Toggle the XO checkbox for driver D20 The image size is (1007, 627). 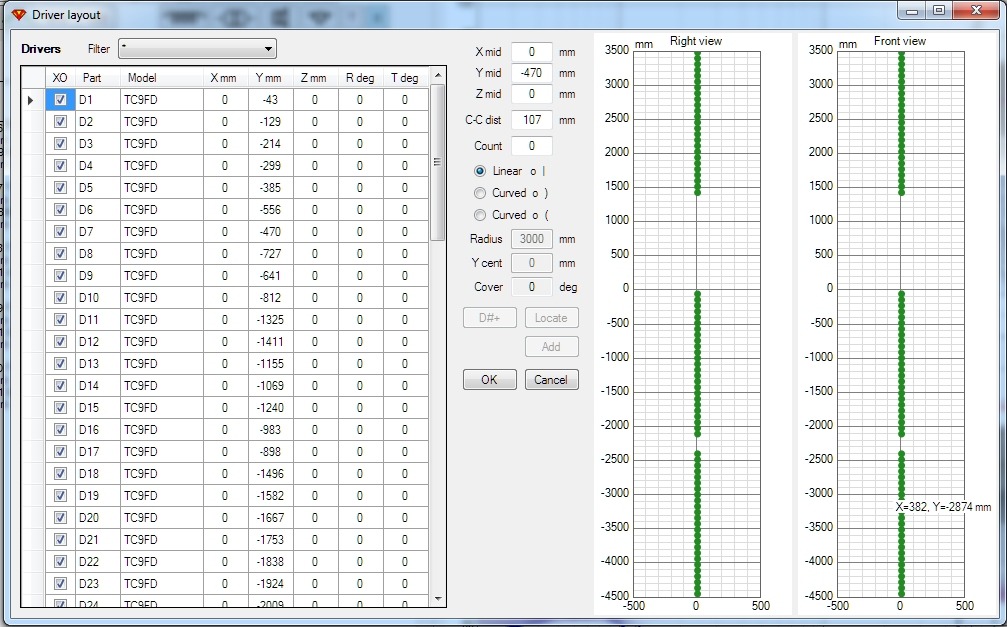click(60, 517)
